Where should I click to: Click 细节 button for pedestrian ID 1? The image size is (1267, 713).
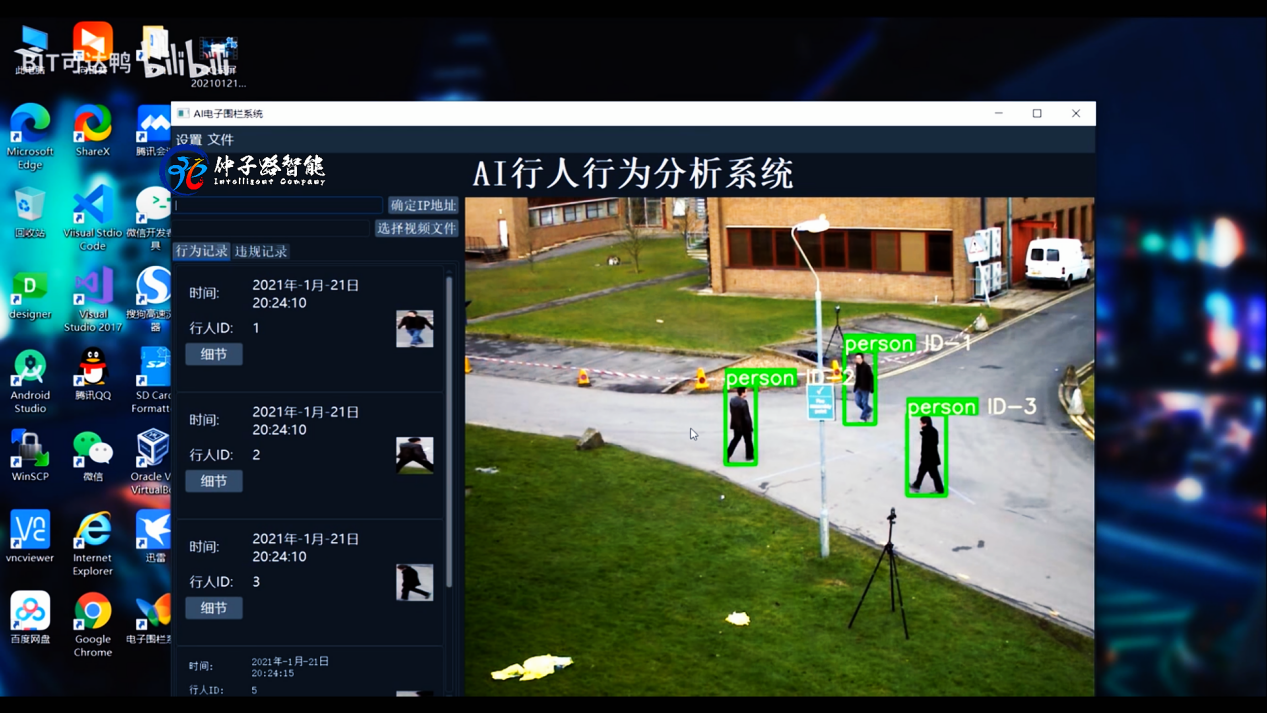coord(214,354)
